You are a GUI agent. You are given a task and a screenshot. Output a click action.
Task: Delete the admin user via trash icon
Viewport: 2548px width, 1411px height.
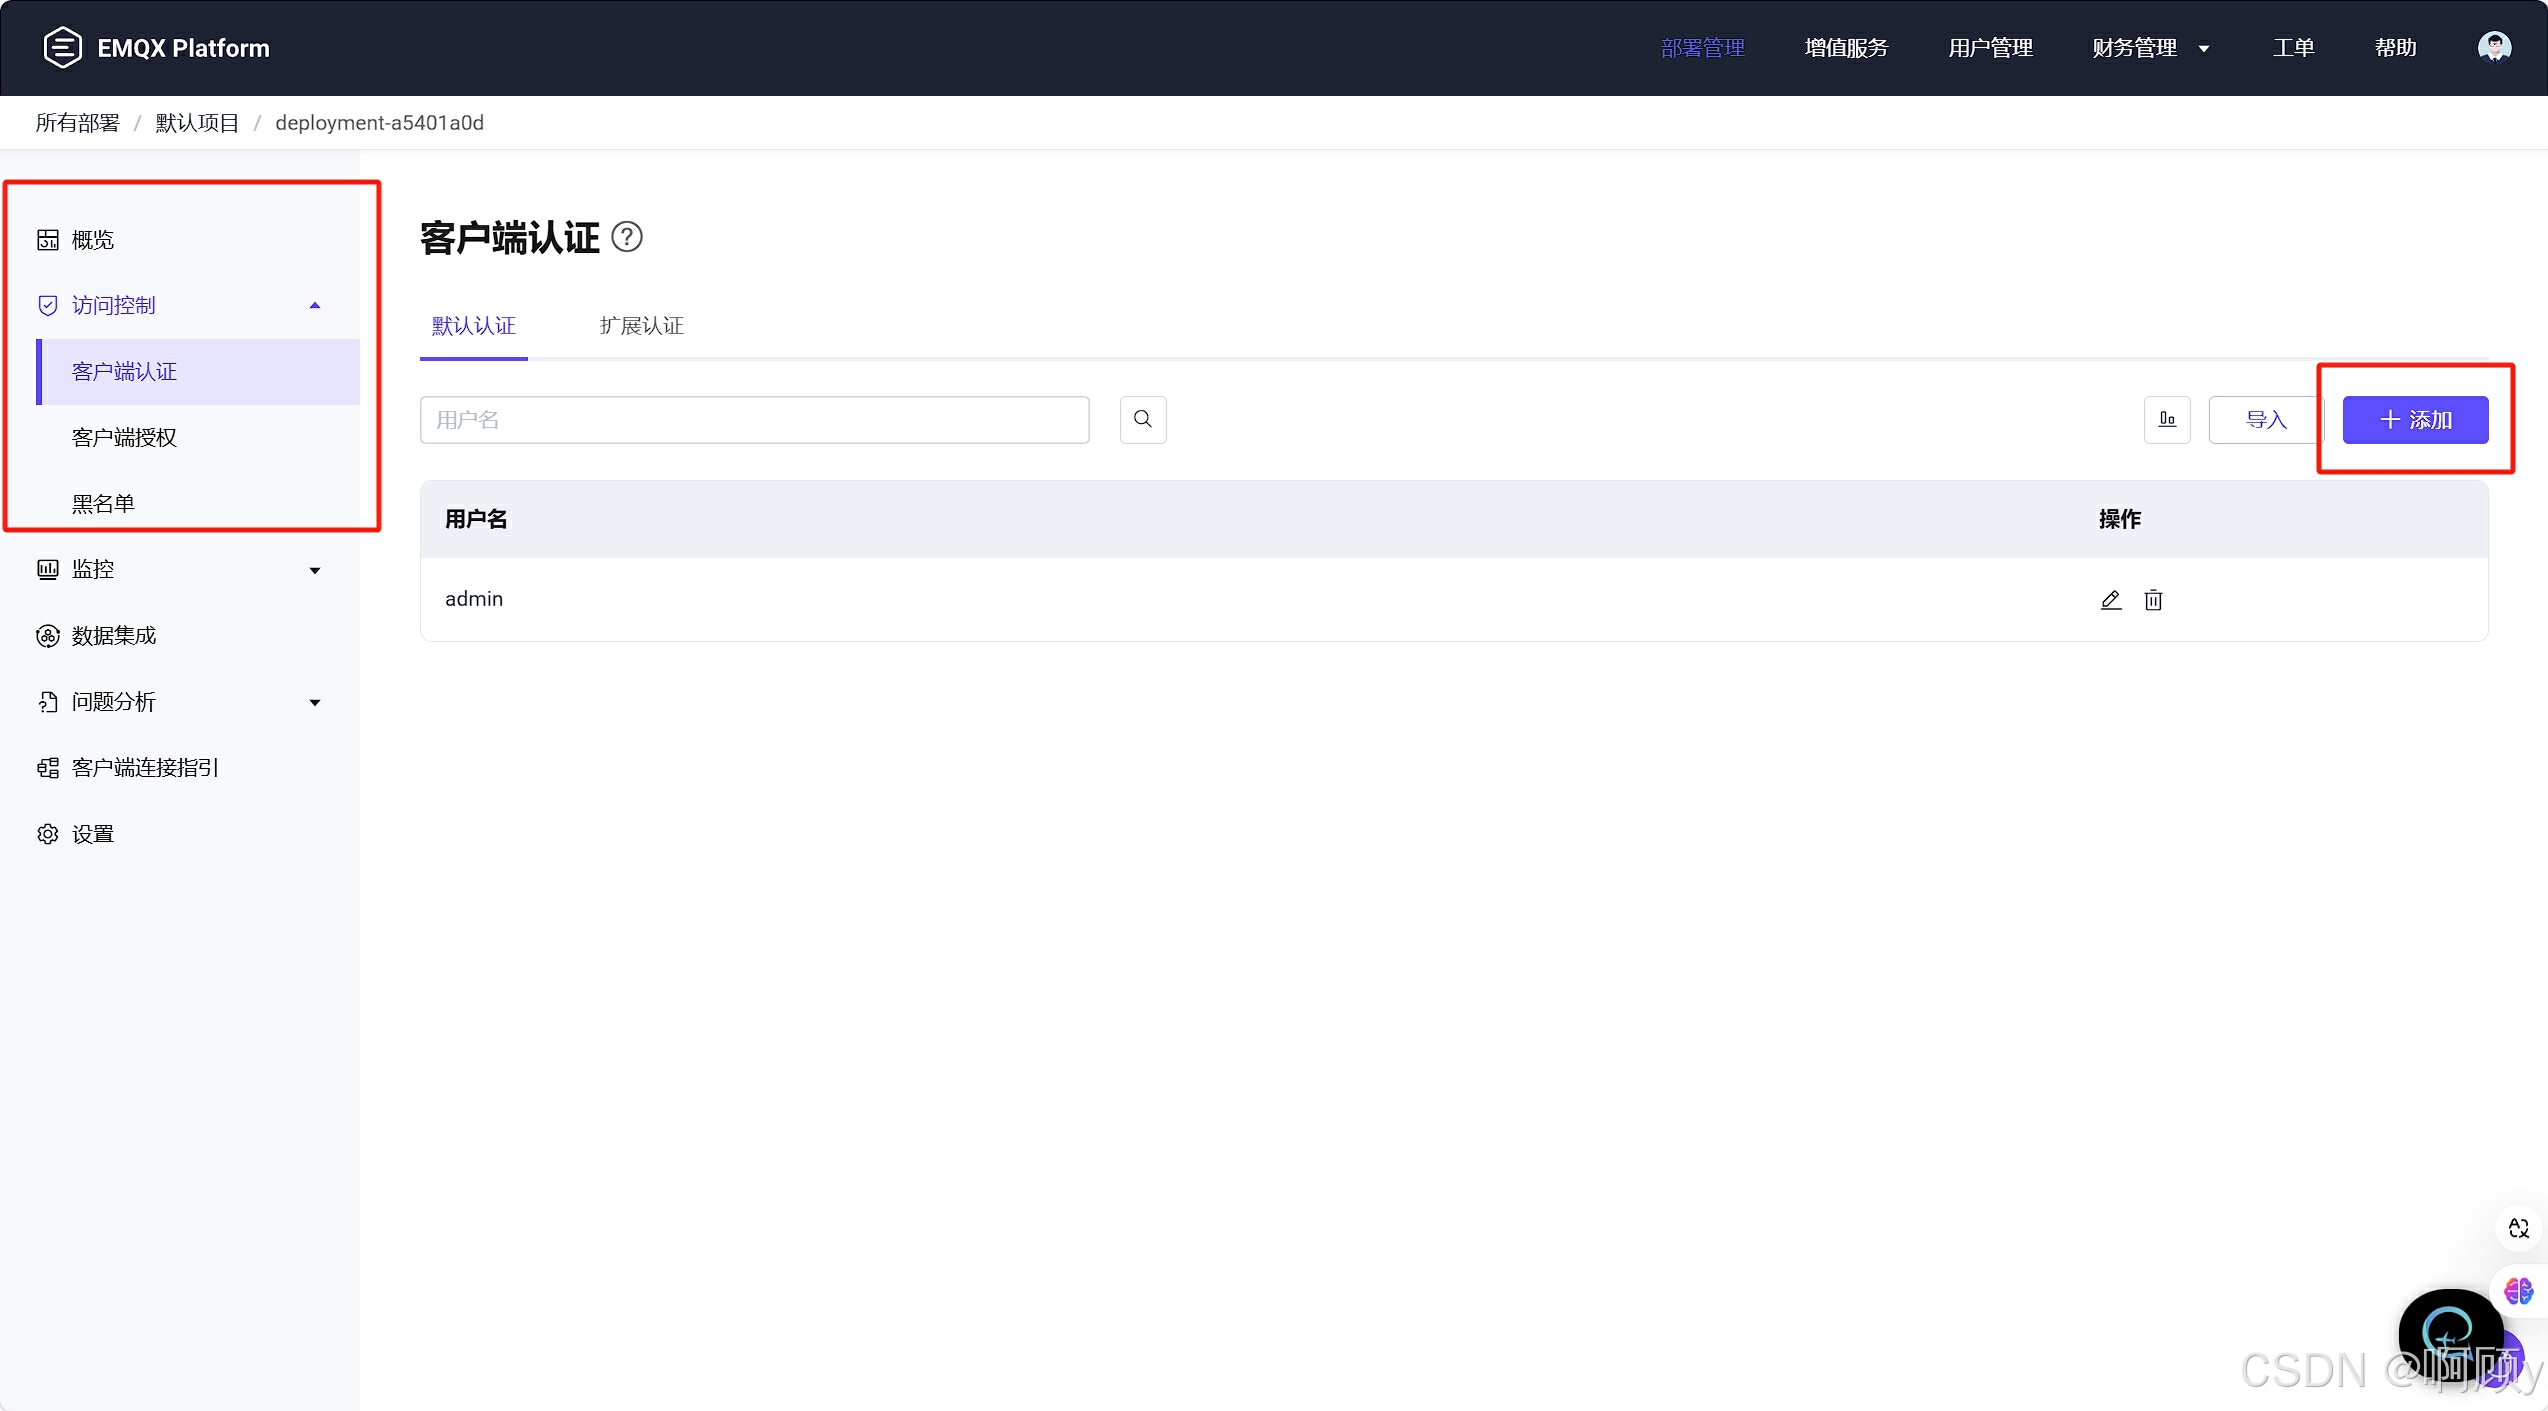point(2153,599)
